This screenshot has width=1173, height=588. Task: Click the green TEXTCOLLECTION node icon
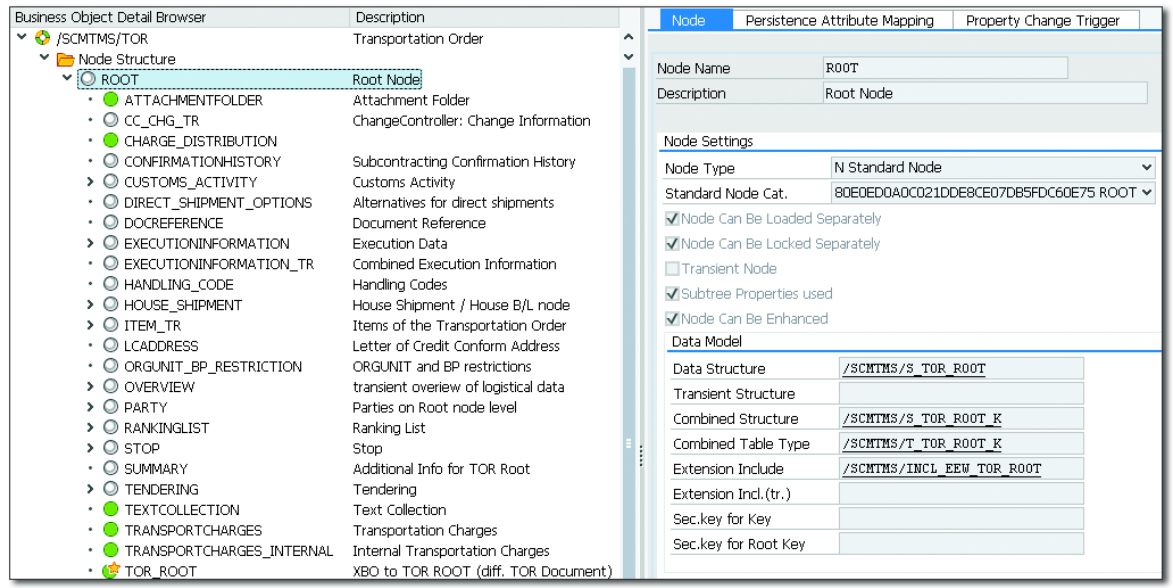click(x=110, y=510)
